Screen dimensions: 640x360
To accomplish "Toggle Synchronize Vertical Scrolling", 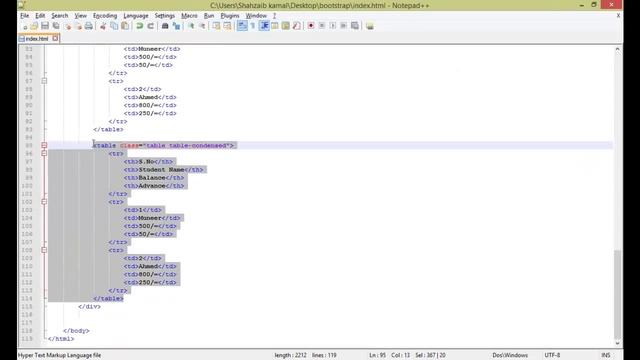I will (x=216, y=26).
